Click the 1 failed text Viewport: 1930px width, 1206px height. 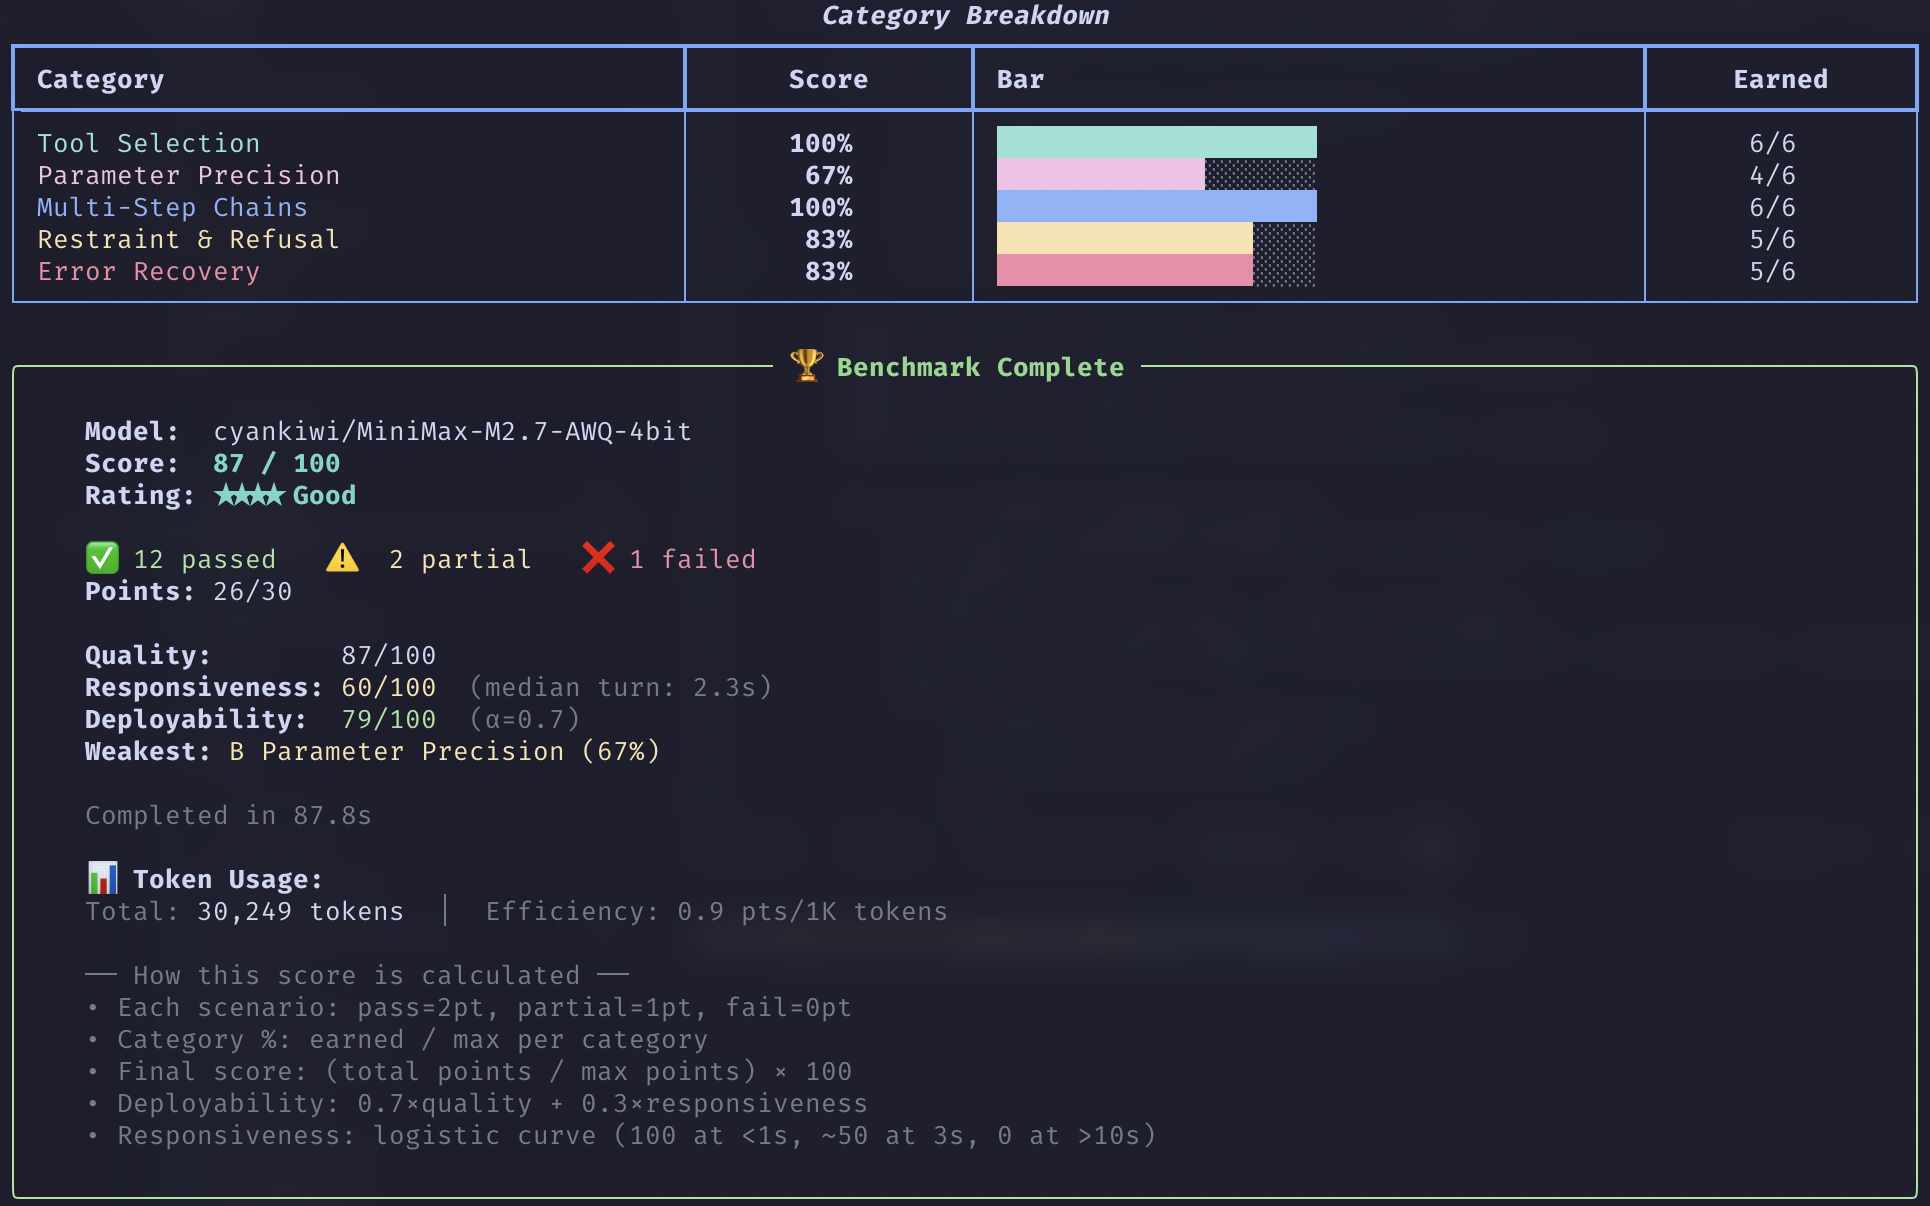[692, 559]
